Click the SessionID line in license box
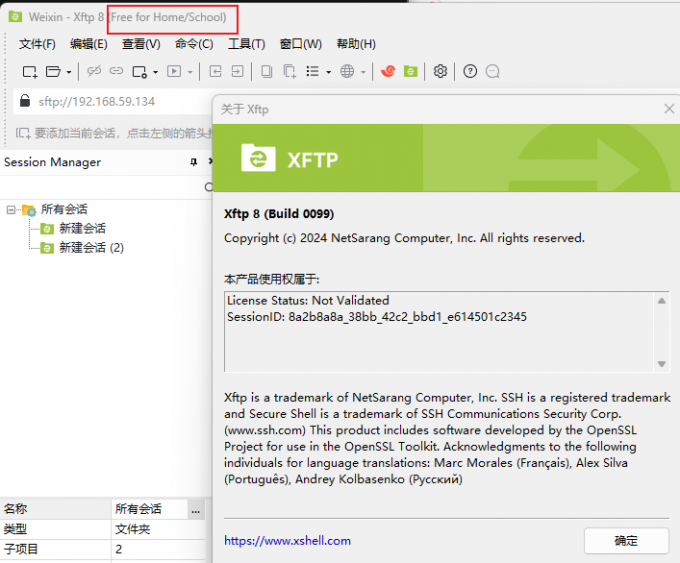 377,317
